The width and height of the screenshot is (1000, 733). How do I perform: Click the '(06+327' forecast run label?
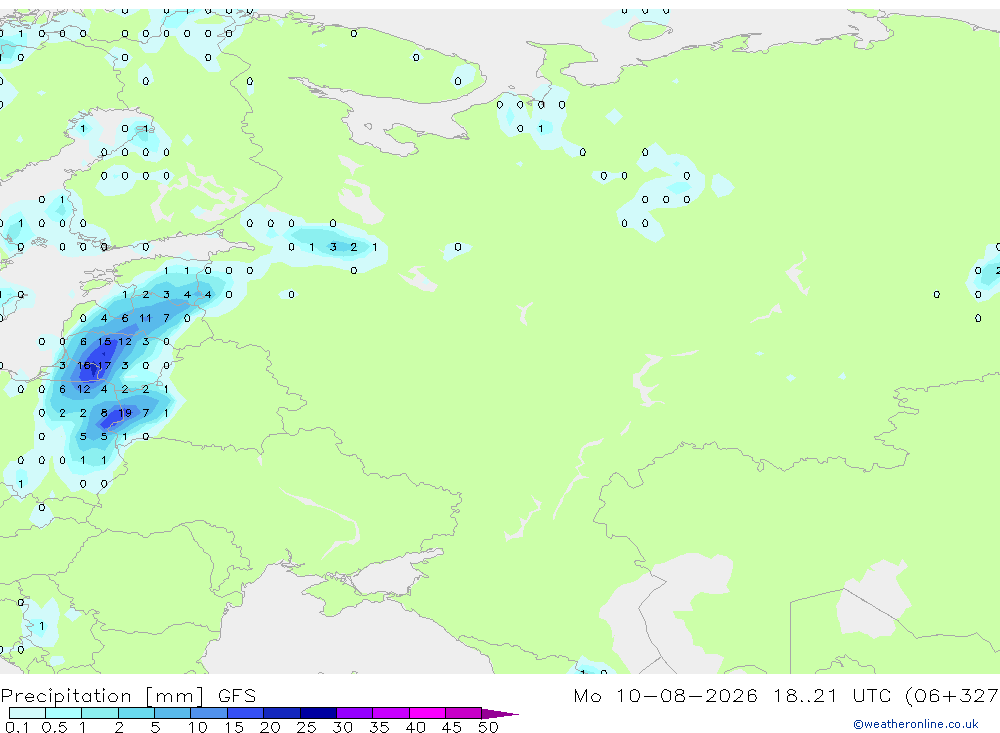[x=952, y=695]
